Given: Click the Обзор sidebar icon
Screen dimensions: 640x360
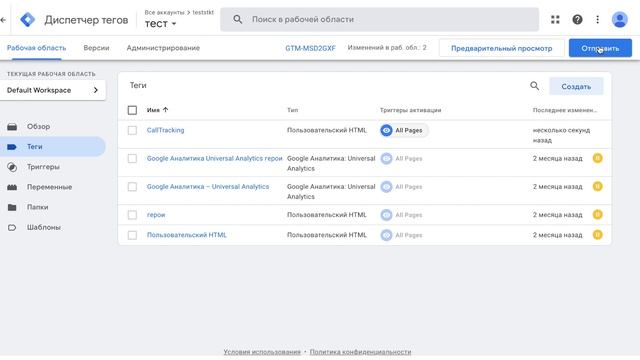Looking at the screenshot, I should point(12,127).
